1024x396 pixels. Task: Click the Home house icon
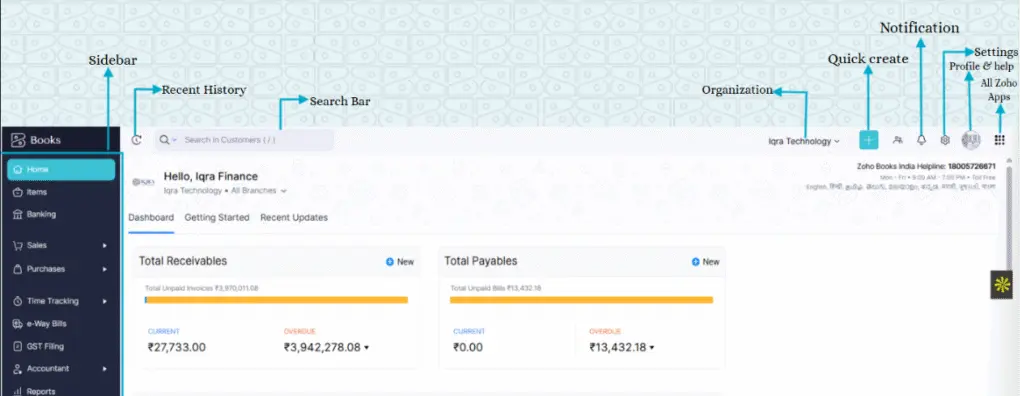click(x=18, y=169)
